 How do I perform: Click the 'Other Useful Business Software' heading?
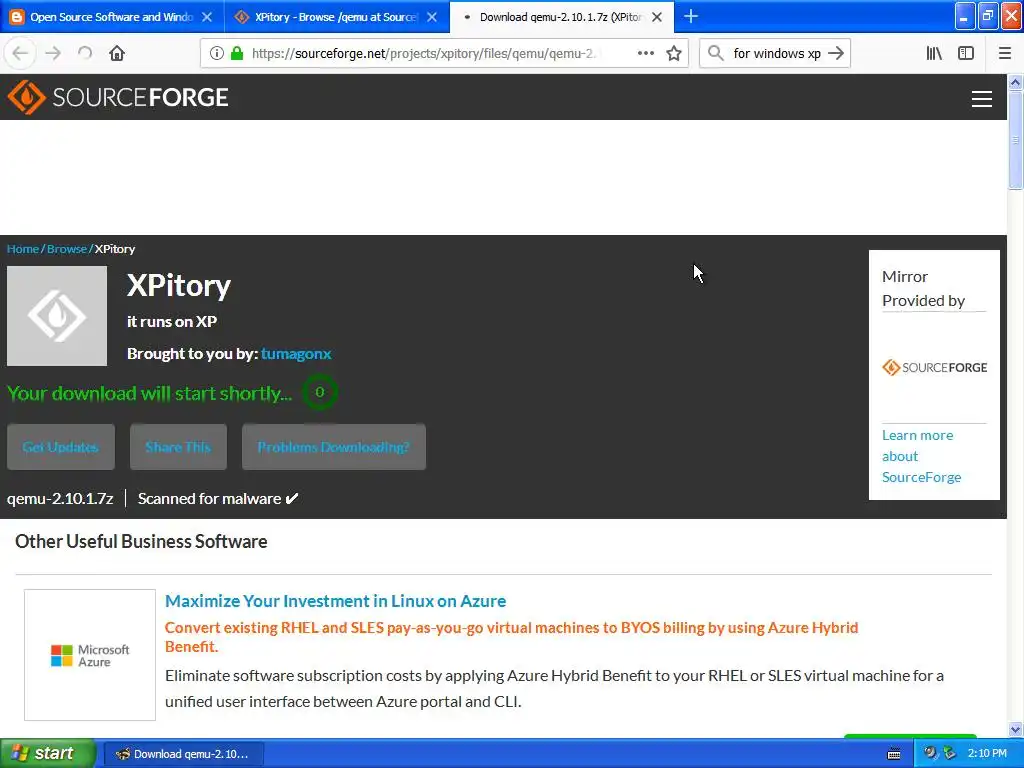(x=141, y=541)
